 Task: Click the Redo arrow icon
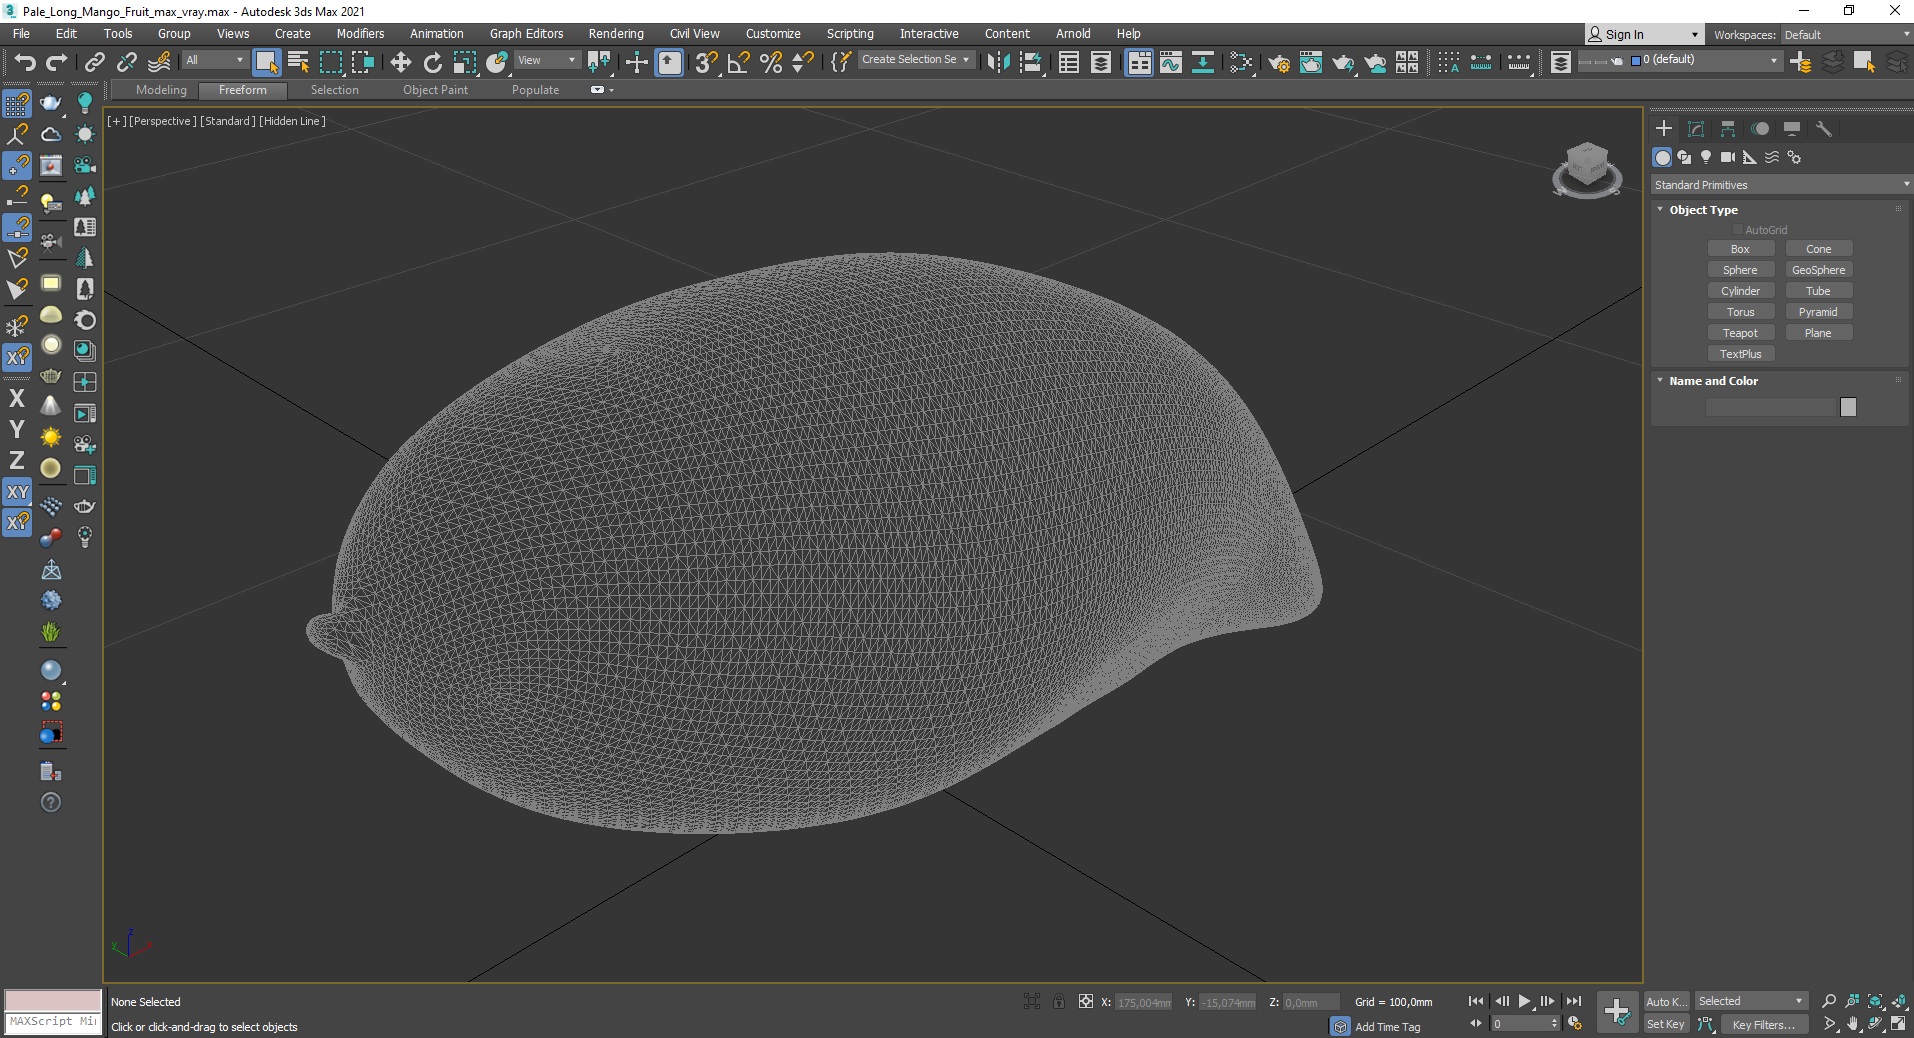(x=57, y=62)
